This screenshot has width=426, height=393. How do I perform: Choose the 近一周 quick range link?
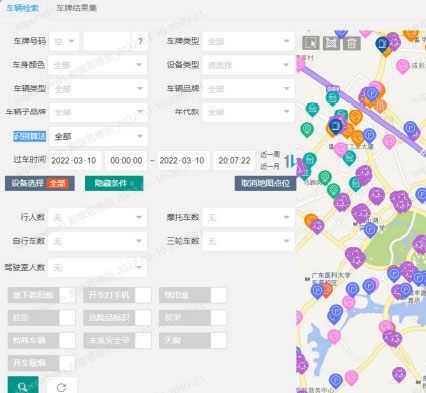click(x=270, y=155)
